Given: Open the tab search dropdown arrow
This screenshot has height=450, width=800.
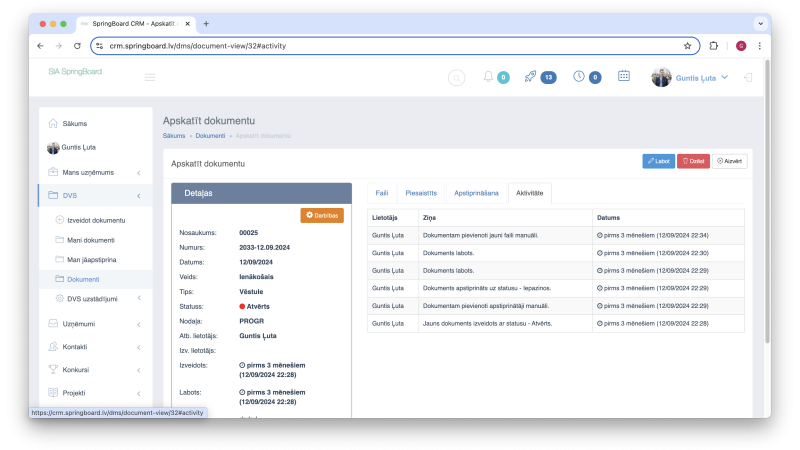Looking at the screenshot, I should click(760, 23).
